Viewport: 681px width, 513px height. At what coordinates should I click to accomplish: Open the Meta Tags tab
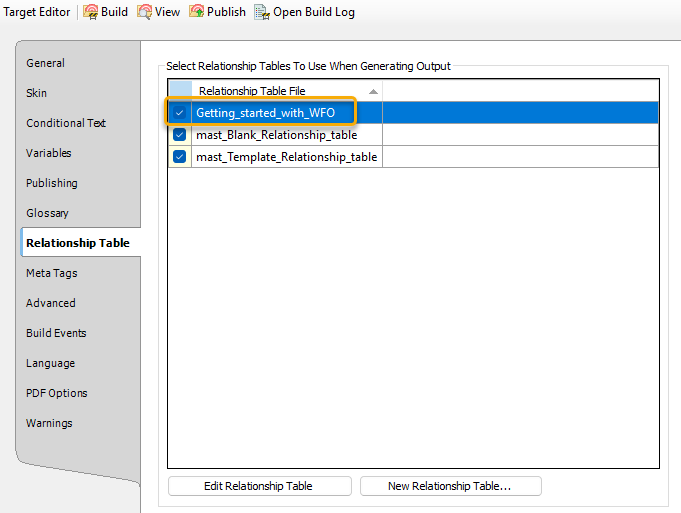tap(52, 273)
